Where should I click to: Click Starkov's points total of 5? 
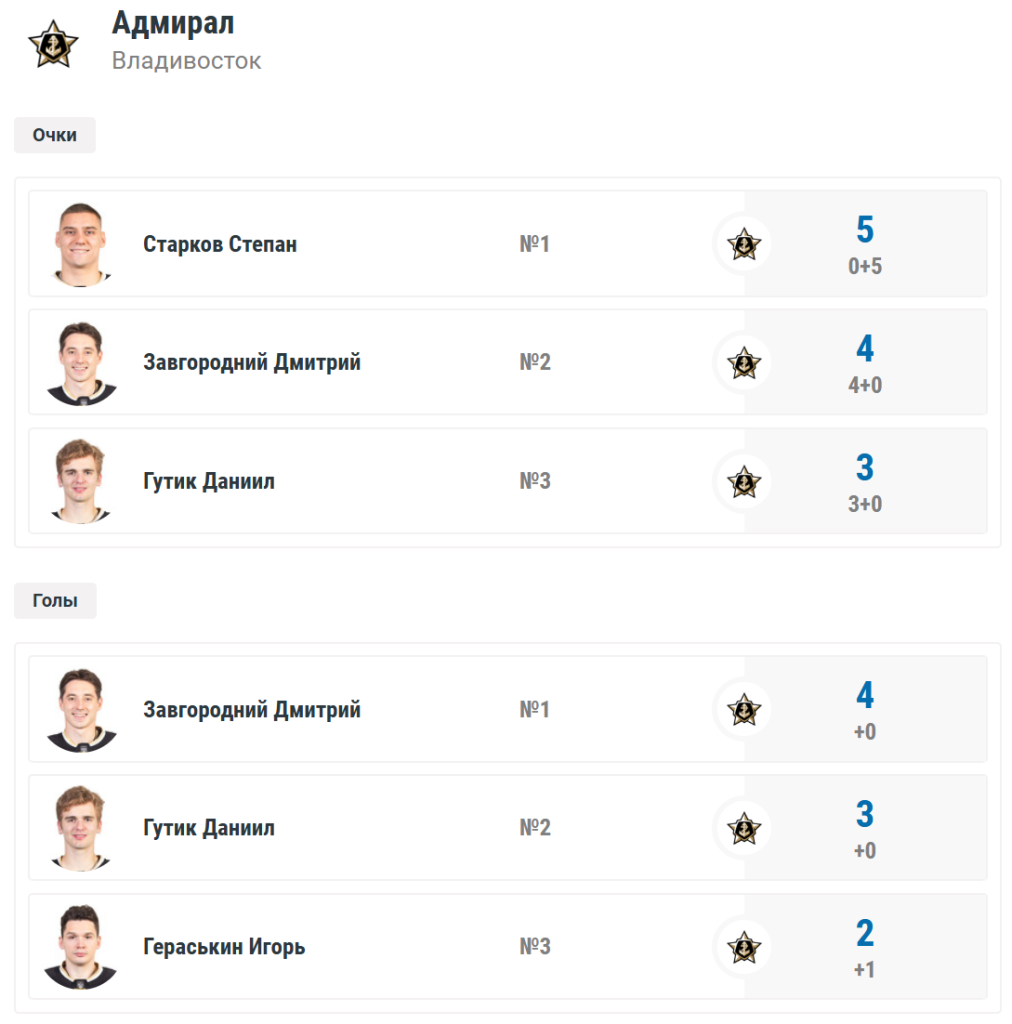[865, 231]
